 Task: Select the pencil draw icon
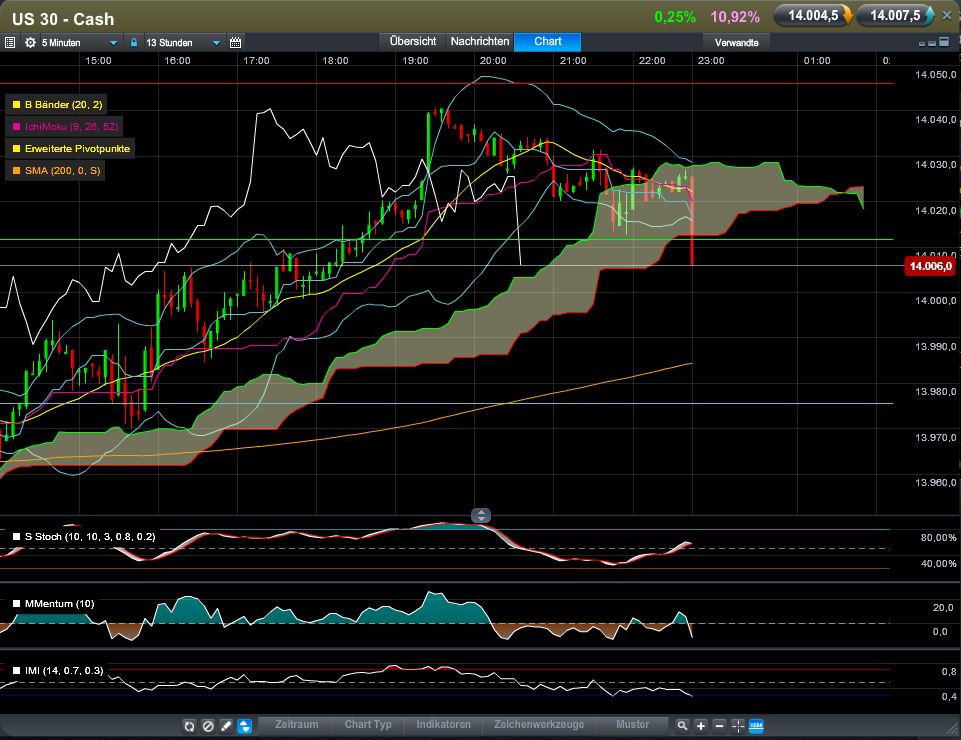point(226,726)
